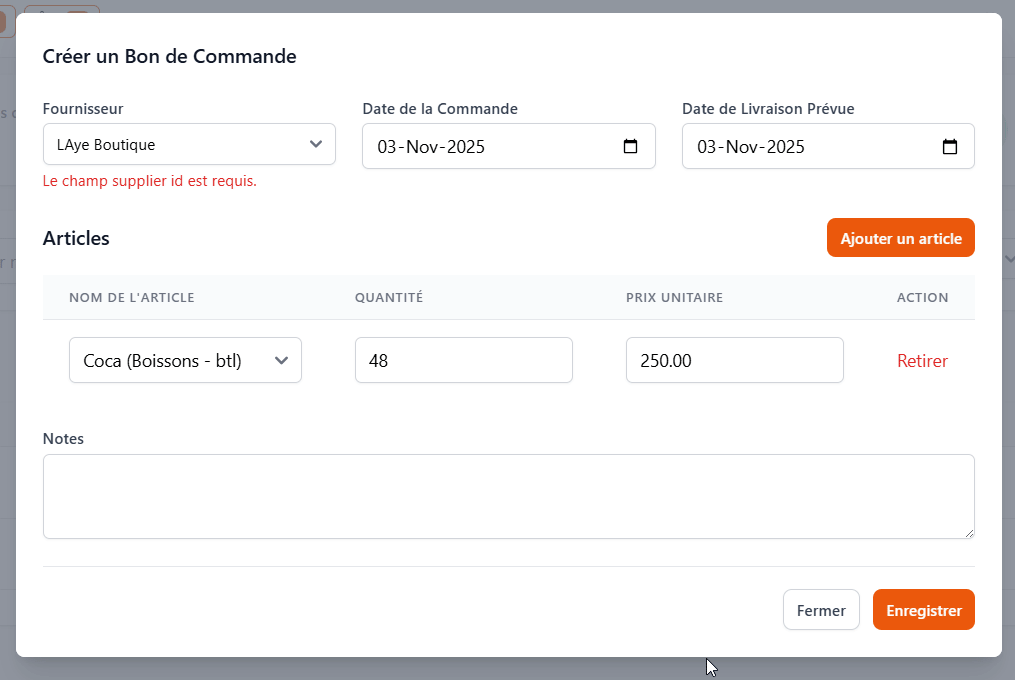Select the day segment in Date de la Commande
The image size is (1015, 680).
[x=387, y=147]
